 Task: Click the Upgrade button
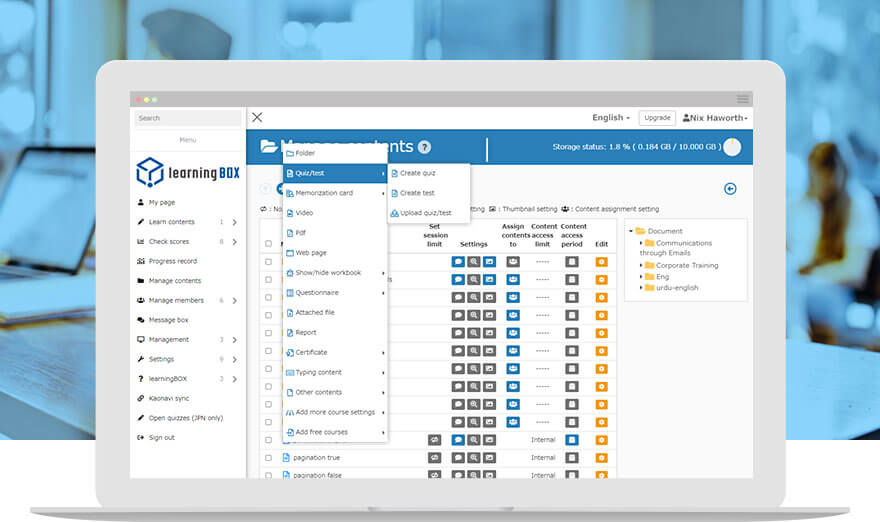tap(657, 118)
